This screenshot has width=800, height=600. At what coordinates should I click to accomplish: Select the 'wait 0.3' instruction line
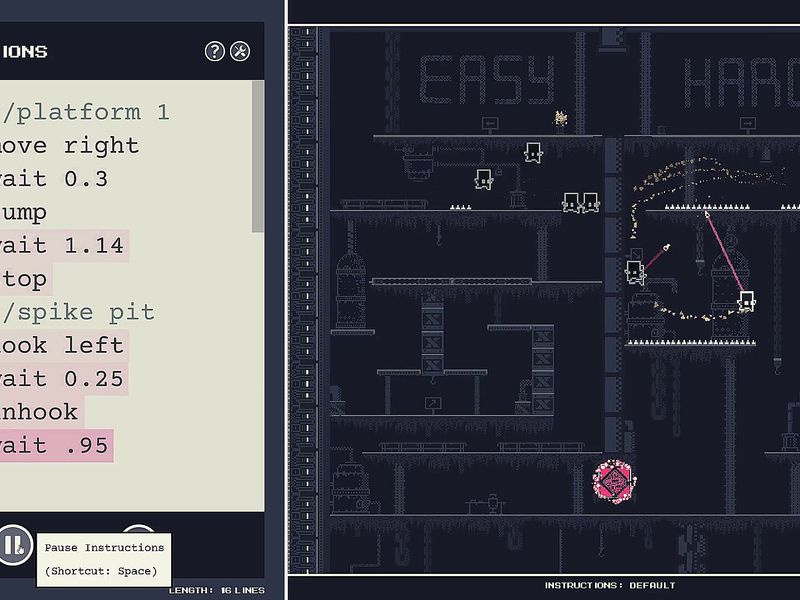coord(54,179)
